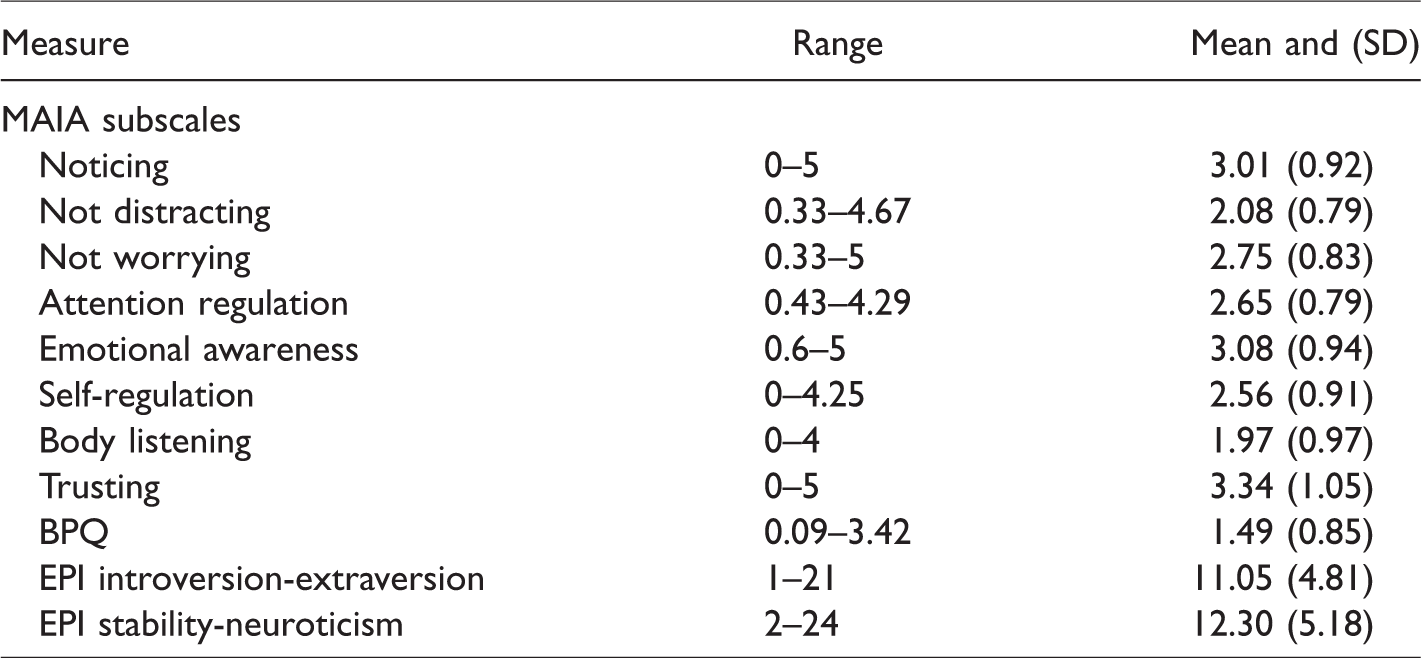
Task: Click the Emotional awareness label
Action: click(199, 350)
